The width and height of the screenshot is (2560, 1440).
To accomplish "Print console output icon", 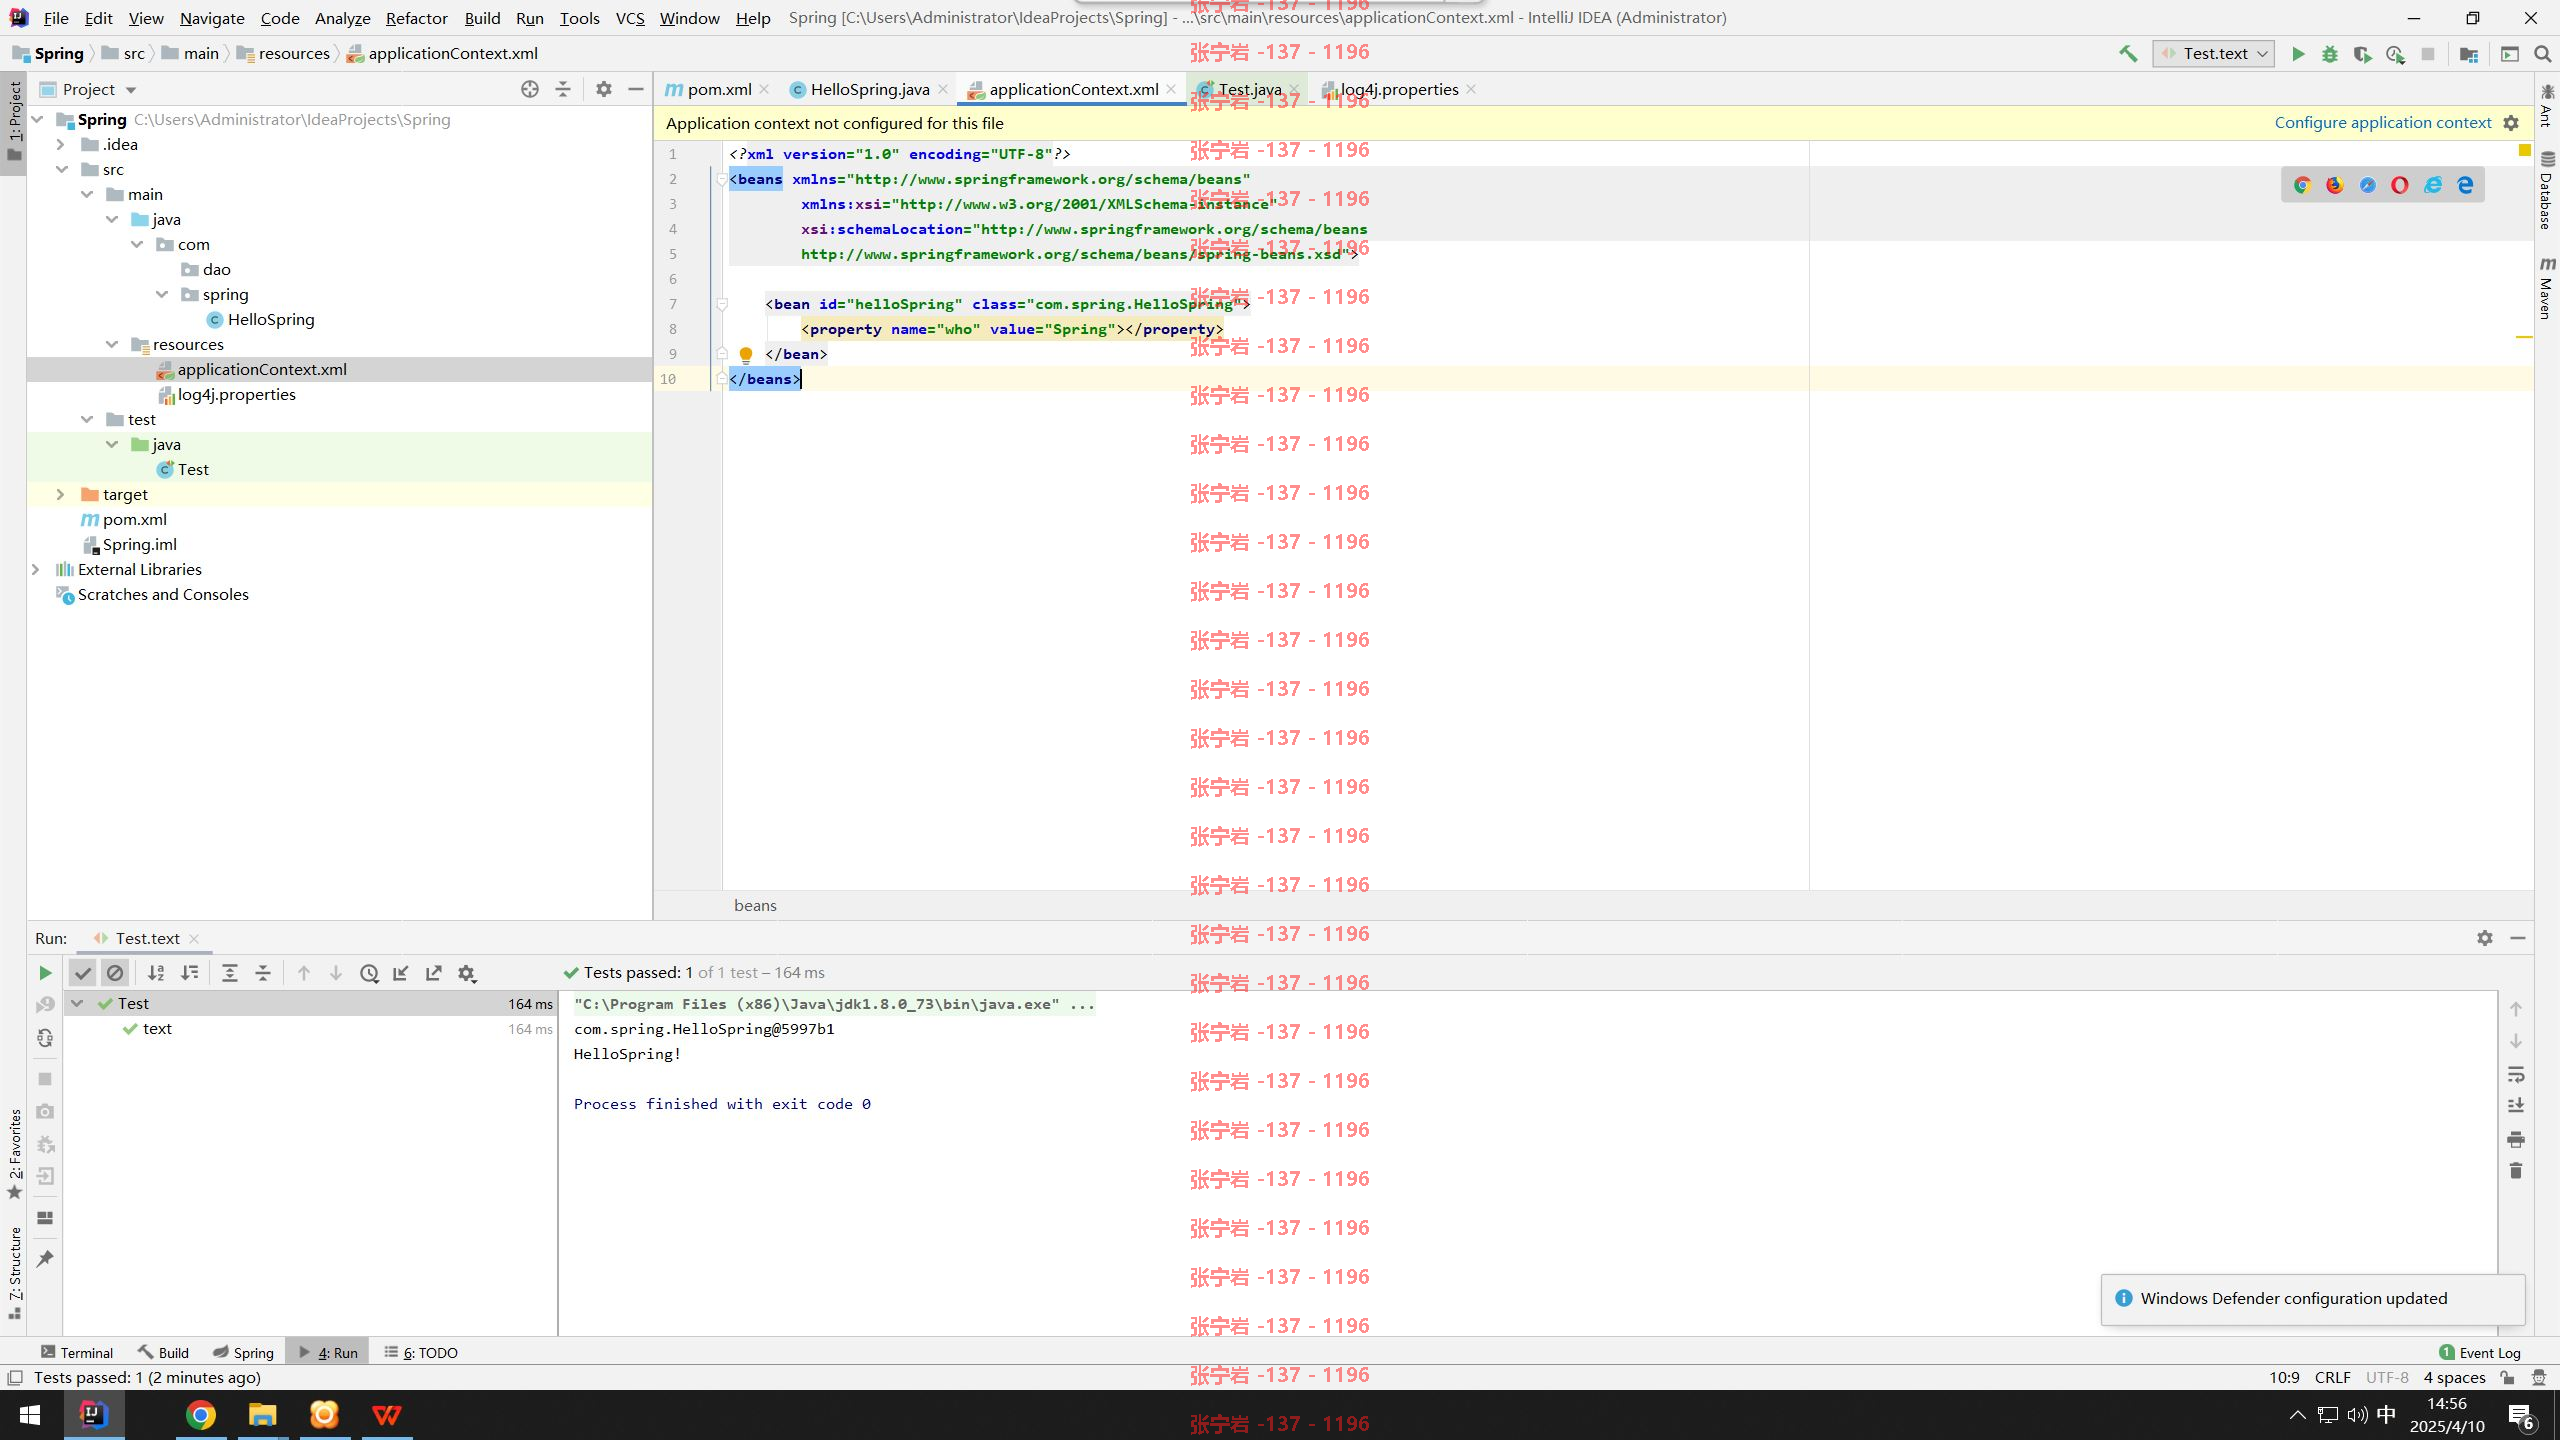I will [x=2516, y=1139].
